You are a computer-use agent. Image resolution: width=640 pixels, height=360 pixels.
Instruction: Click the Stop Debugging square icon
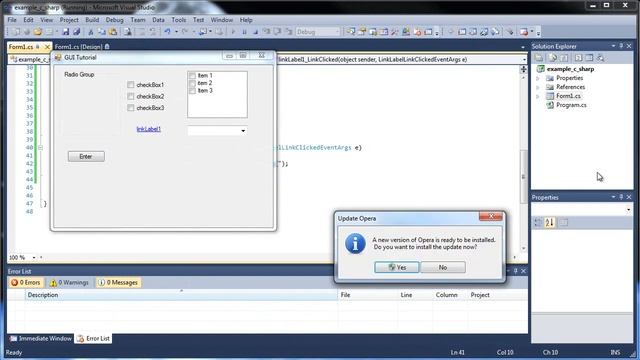(x=255, y=32)
